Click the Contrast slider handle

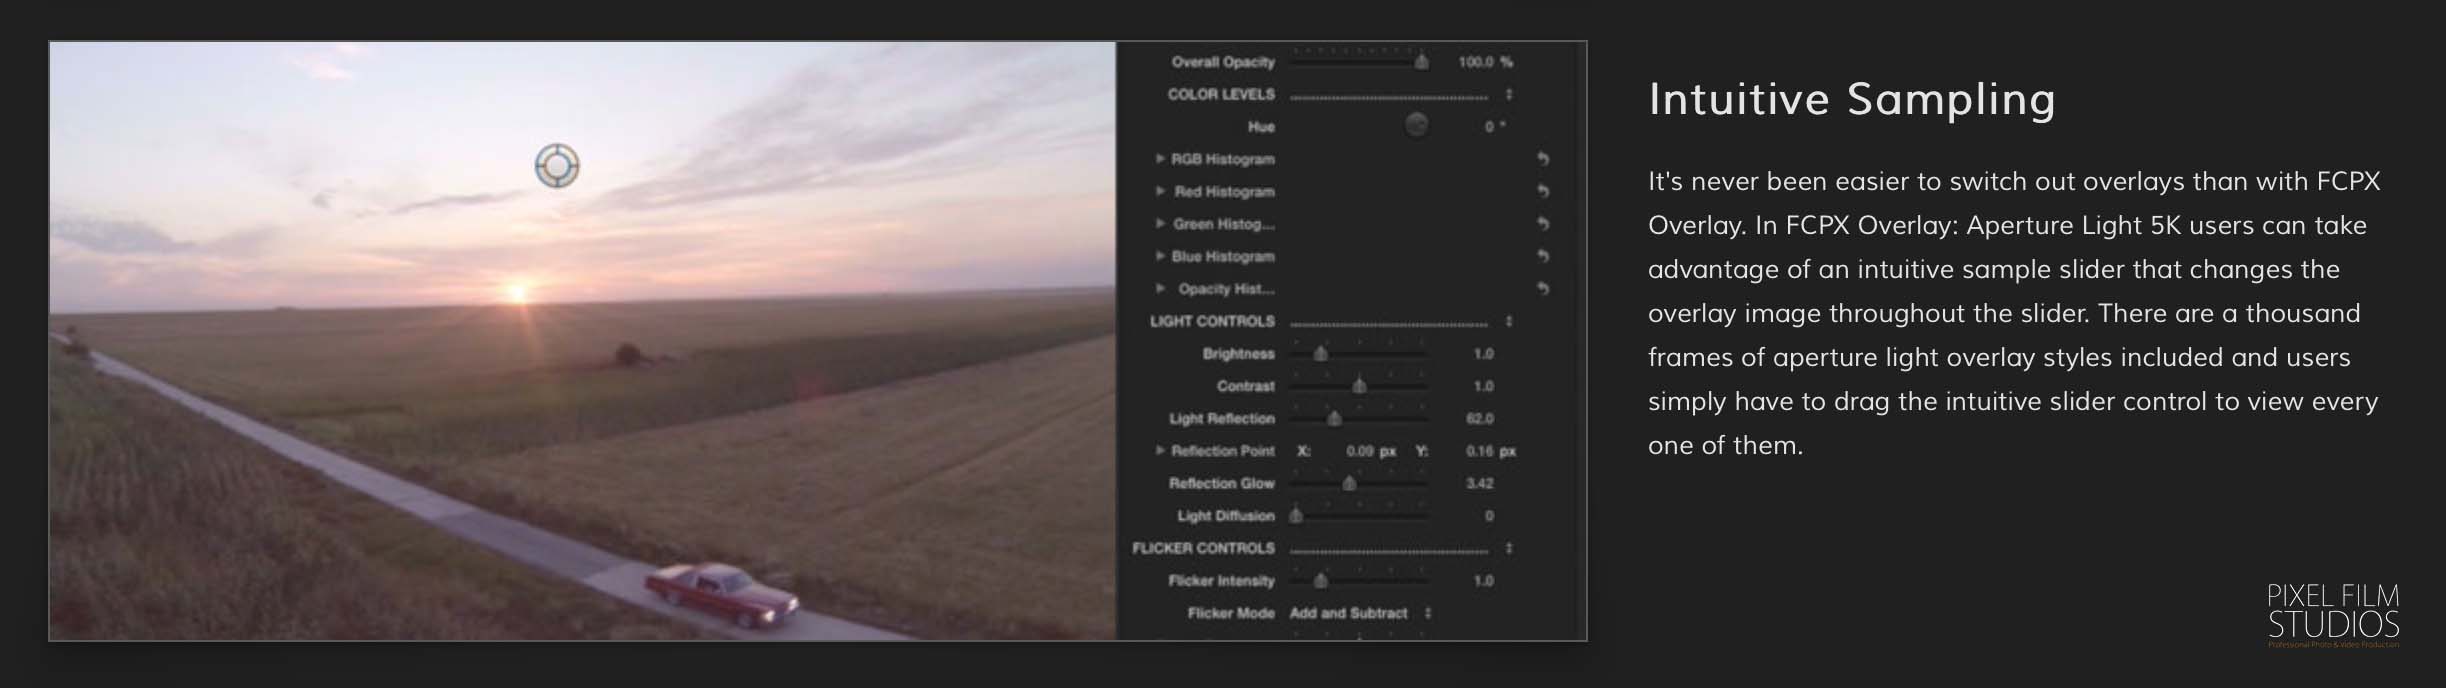[1359, 385]
